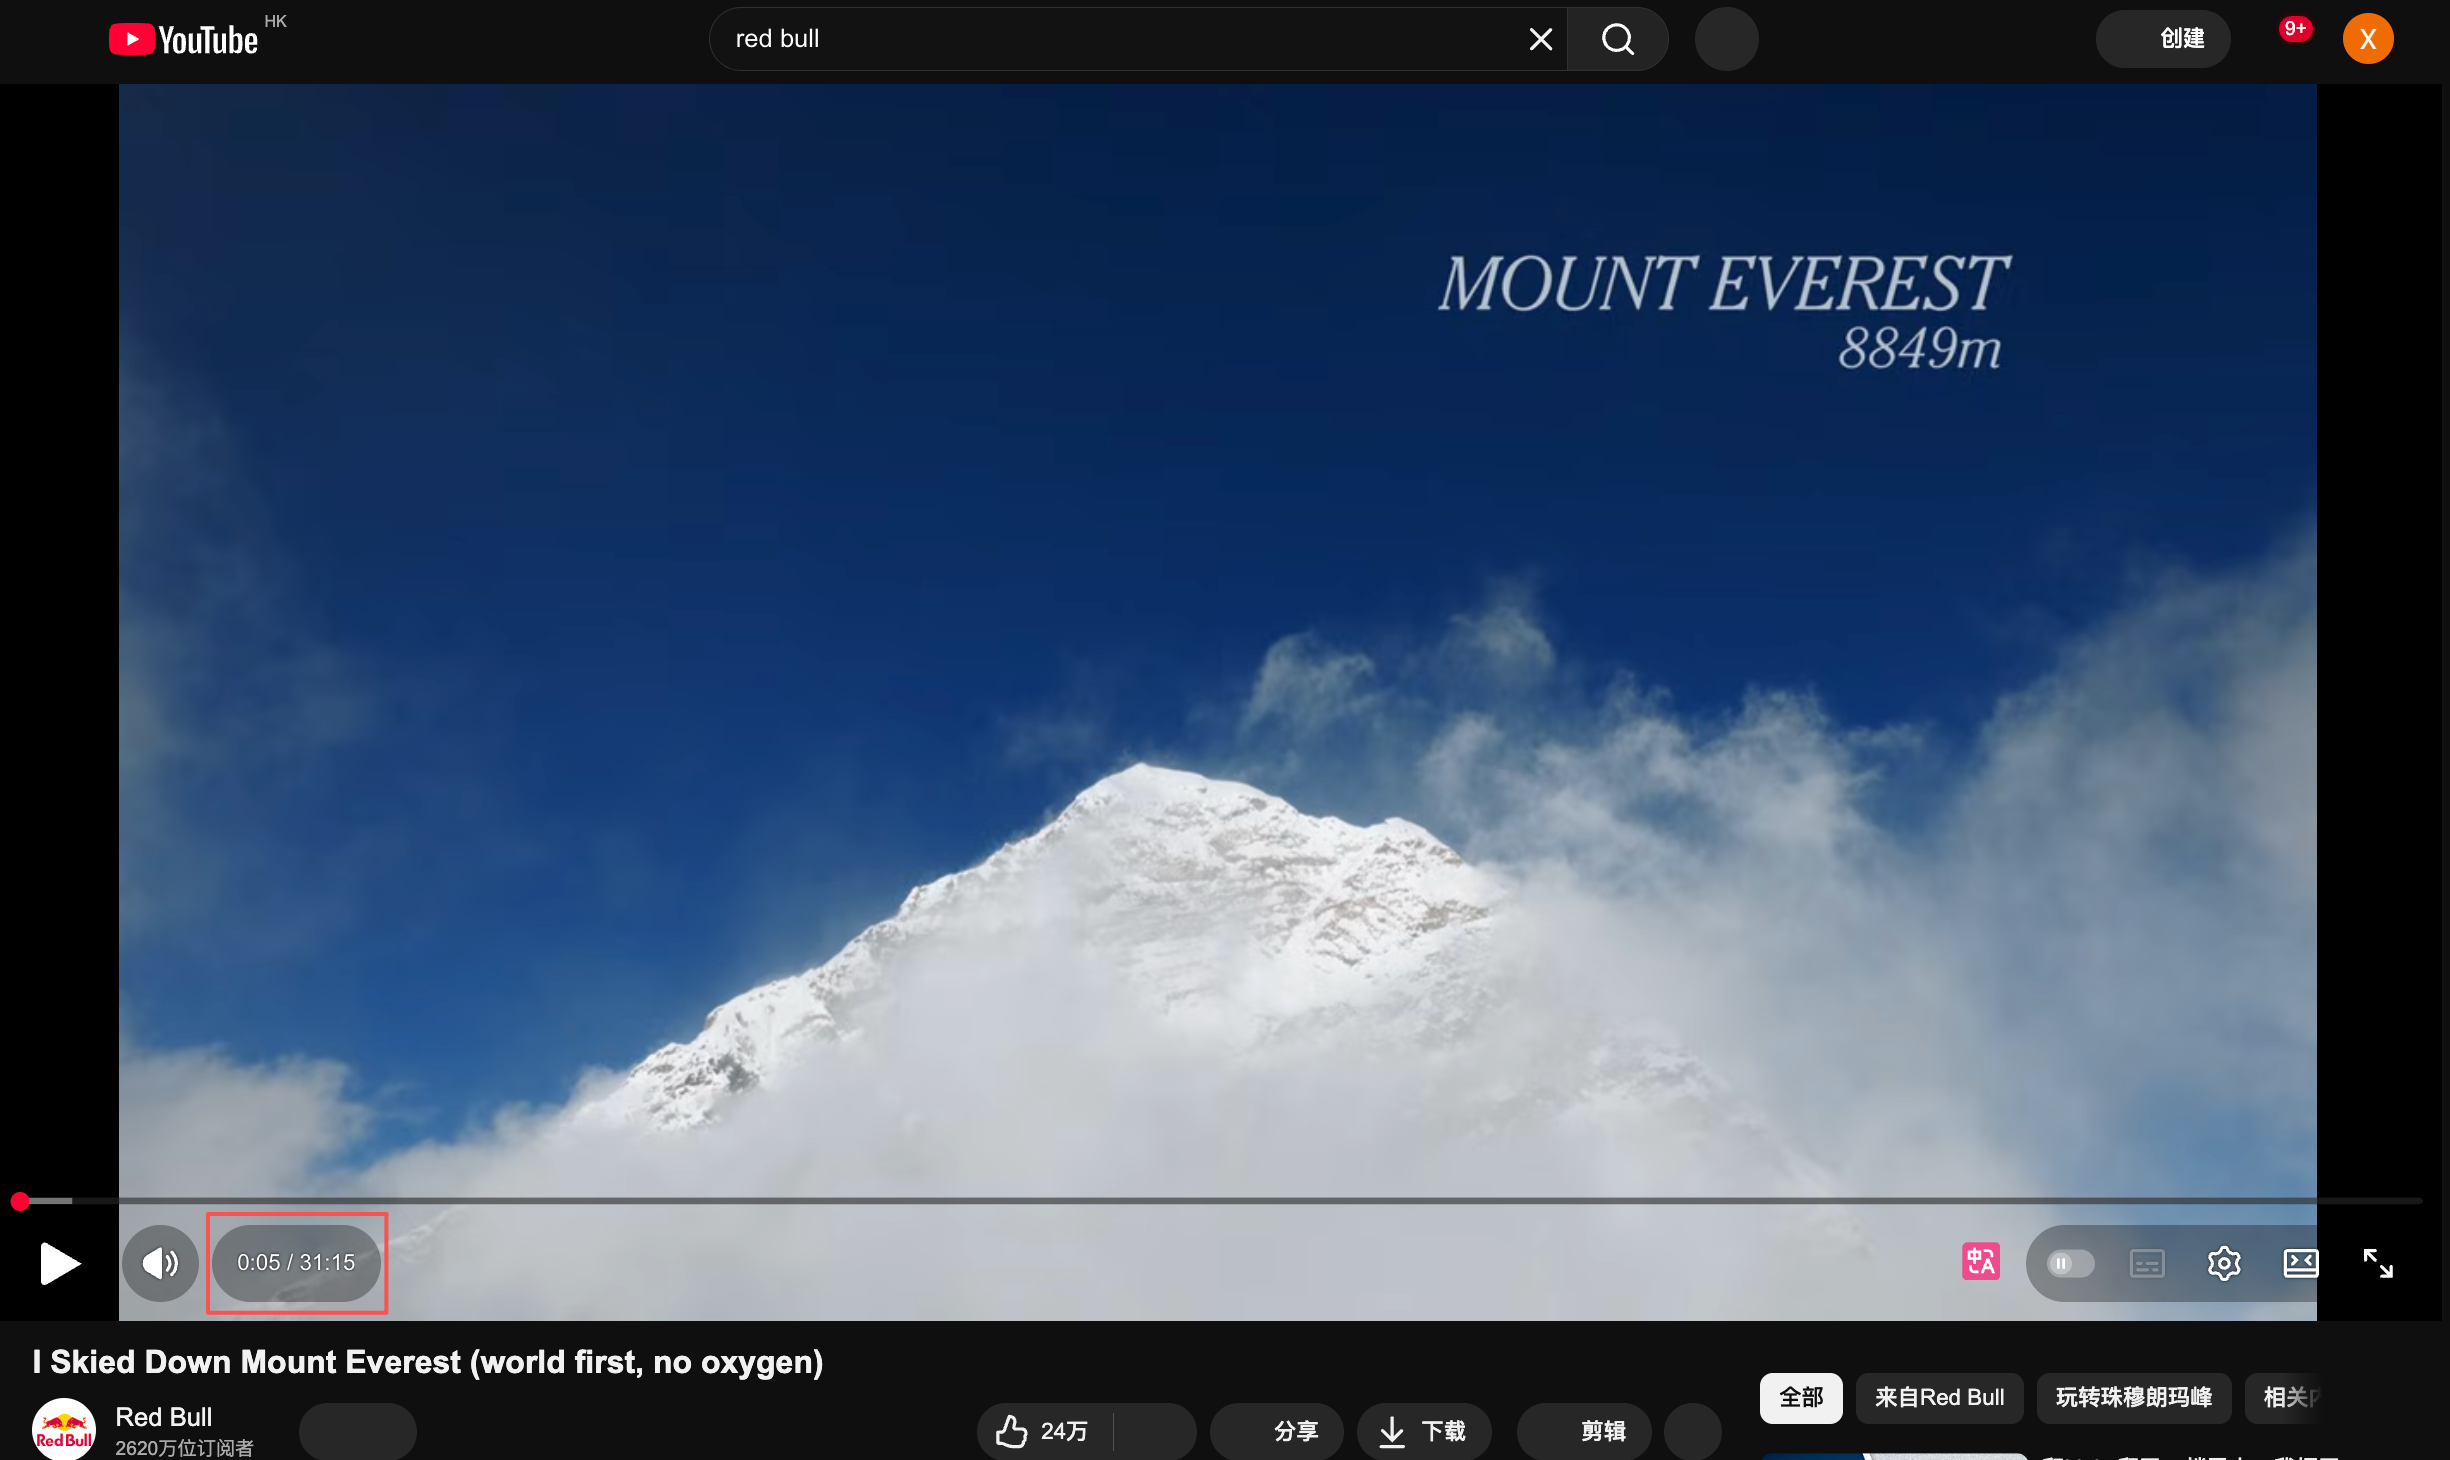Image resolution: width=2450 pixels, height=1460 pixels.
Task: Select the 玩转珠穆朗玛峰 filter chip
Action: tap(2133, 1397)
